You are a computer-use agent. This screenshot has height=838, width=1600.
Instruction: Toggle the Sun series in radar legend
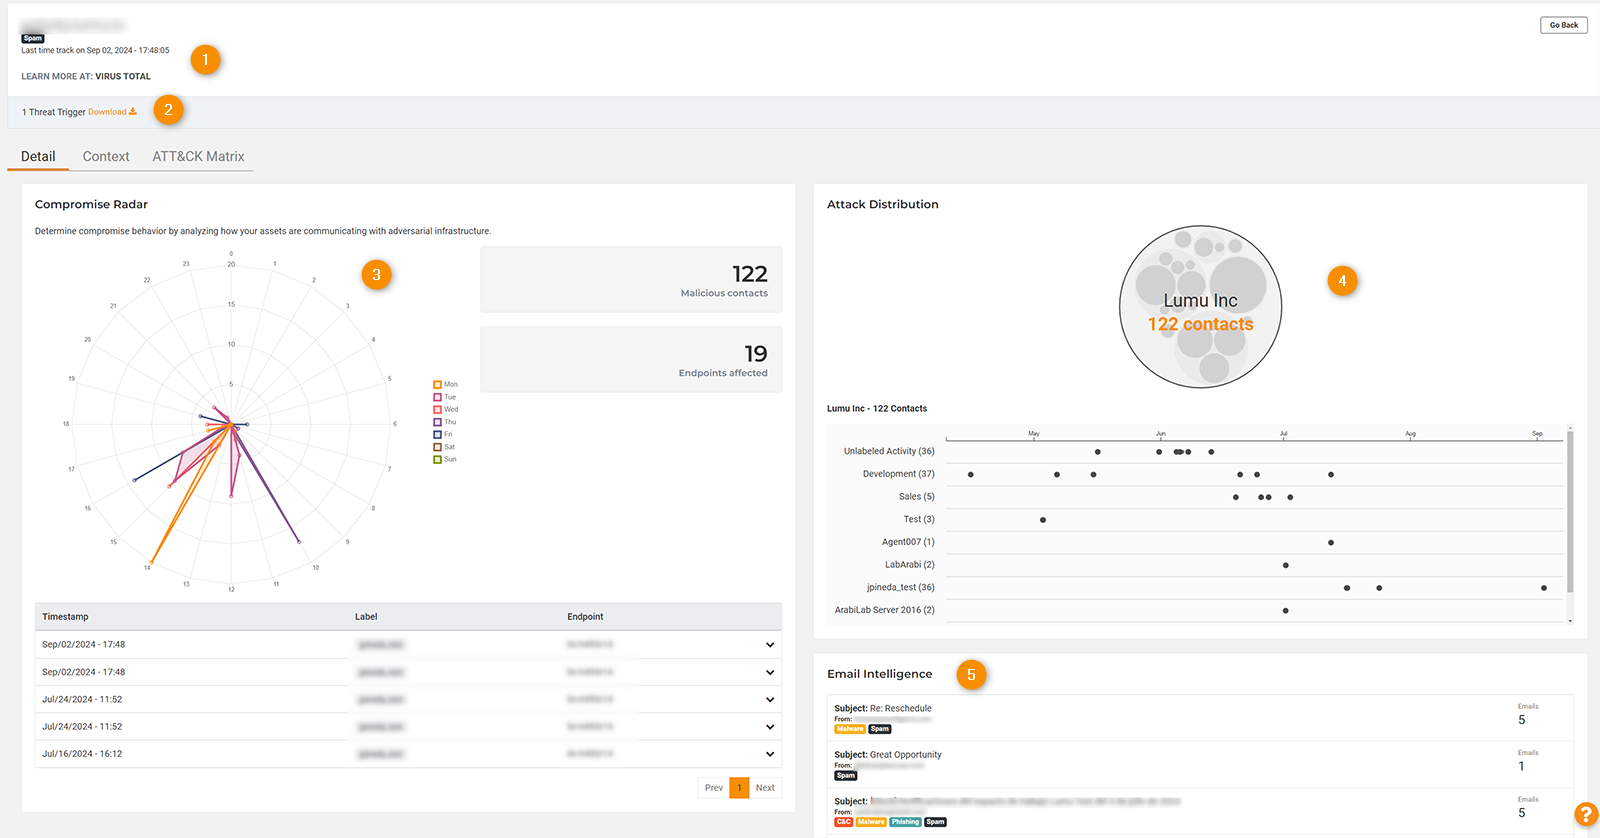438,460
